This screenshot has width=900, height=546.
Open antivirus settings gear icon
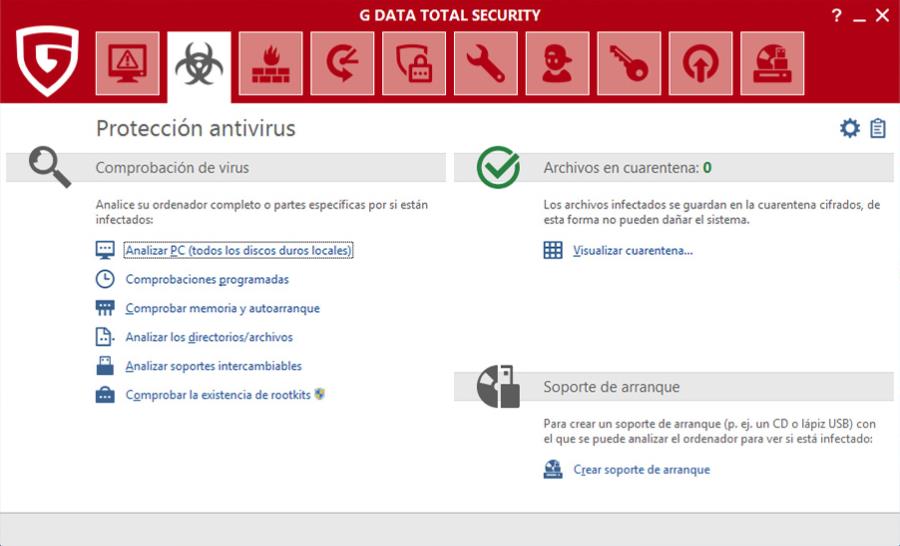coord(849,128)
